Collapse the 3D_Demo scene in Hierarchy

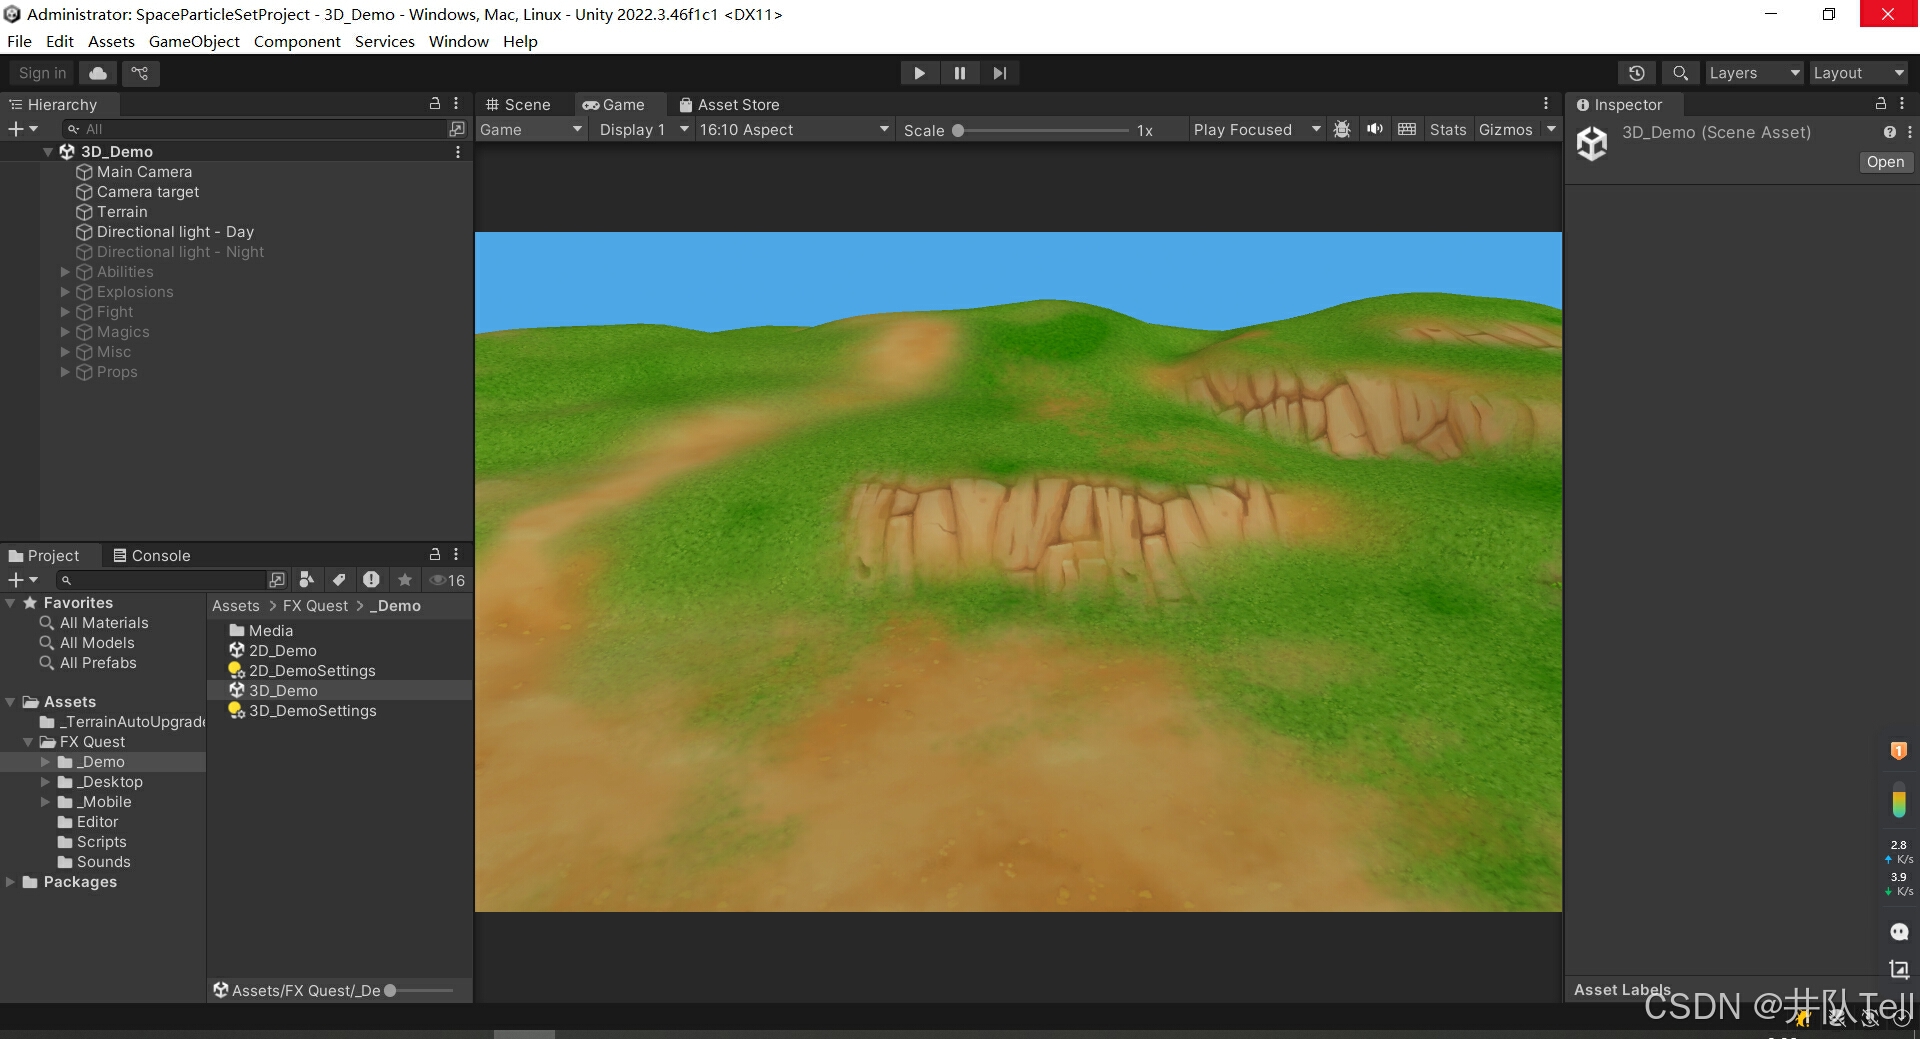click(48, 152)
